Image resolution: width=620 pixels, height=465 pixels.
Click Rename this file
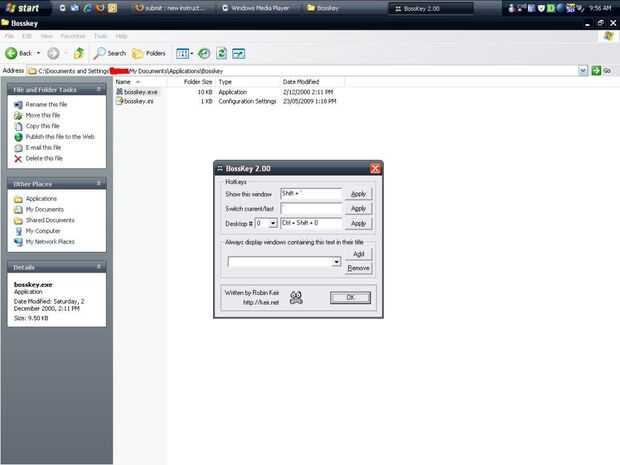coord(46,104)
